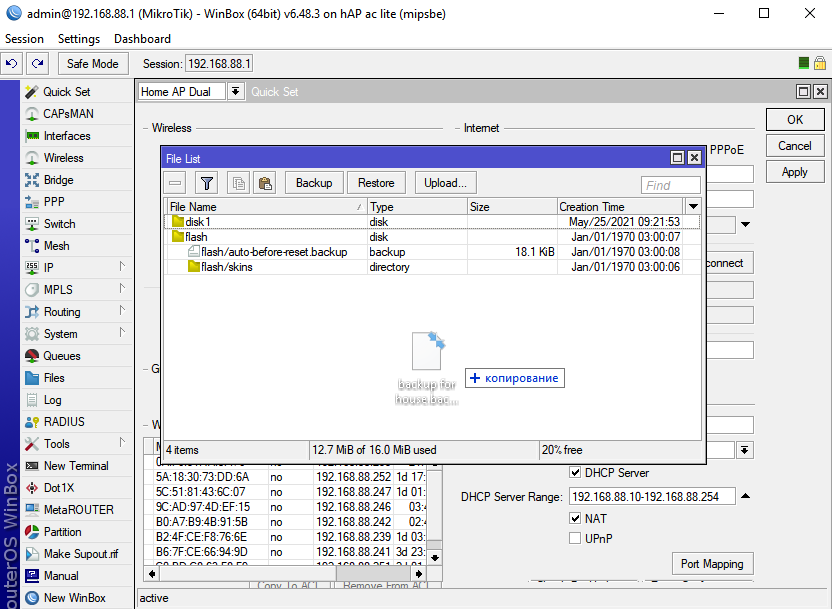Open New Terminal from the sidebar

click(75, 466)
